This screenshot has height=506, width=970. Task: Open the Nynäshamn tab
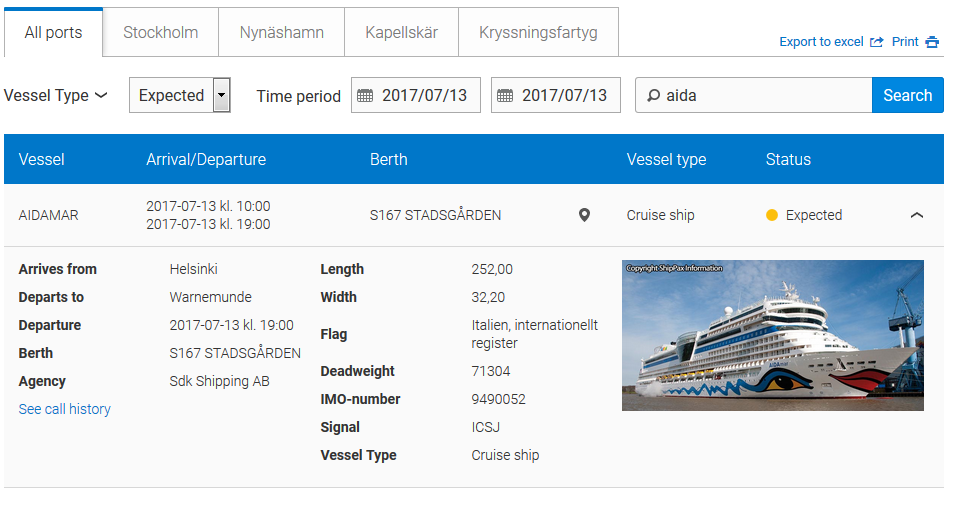click(x=281, y=33)
